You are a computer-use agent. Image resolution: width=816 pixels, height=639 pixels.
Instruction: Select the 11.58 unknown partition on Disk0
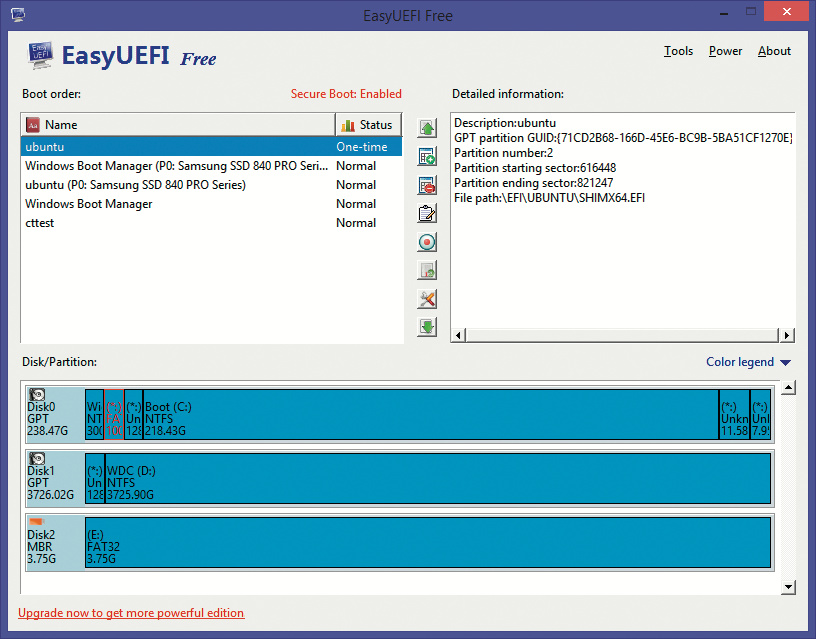point(735,415)
